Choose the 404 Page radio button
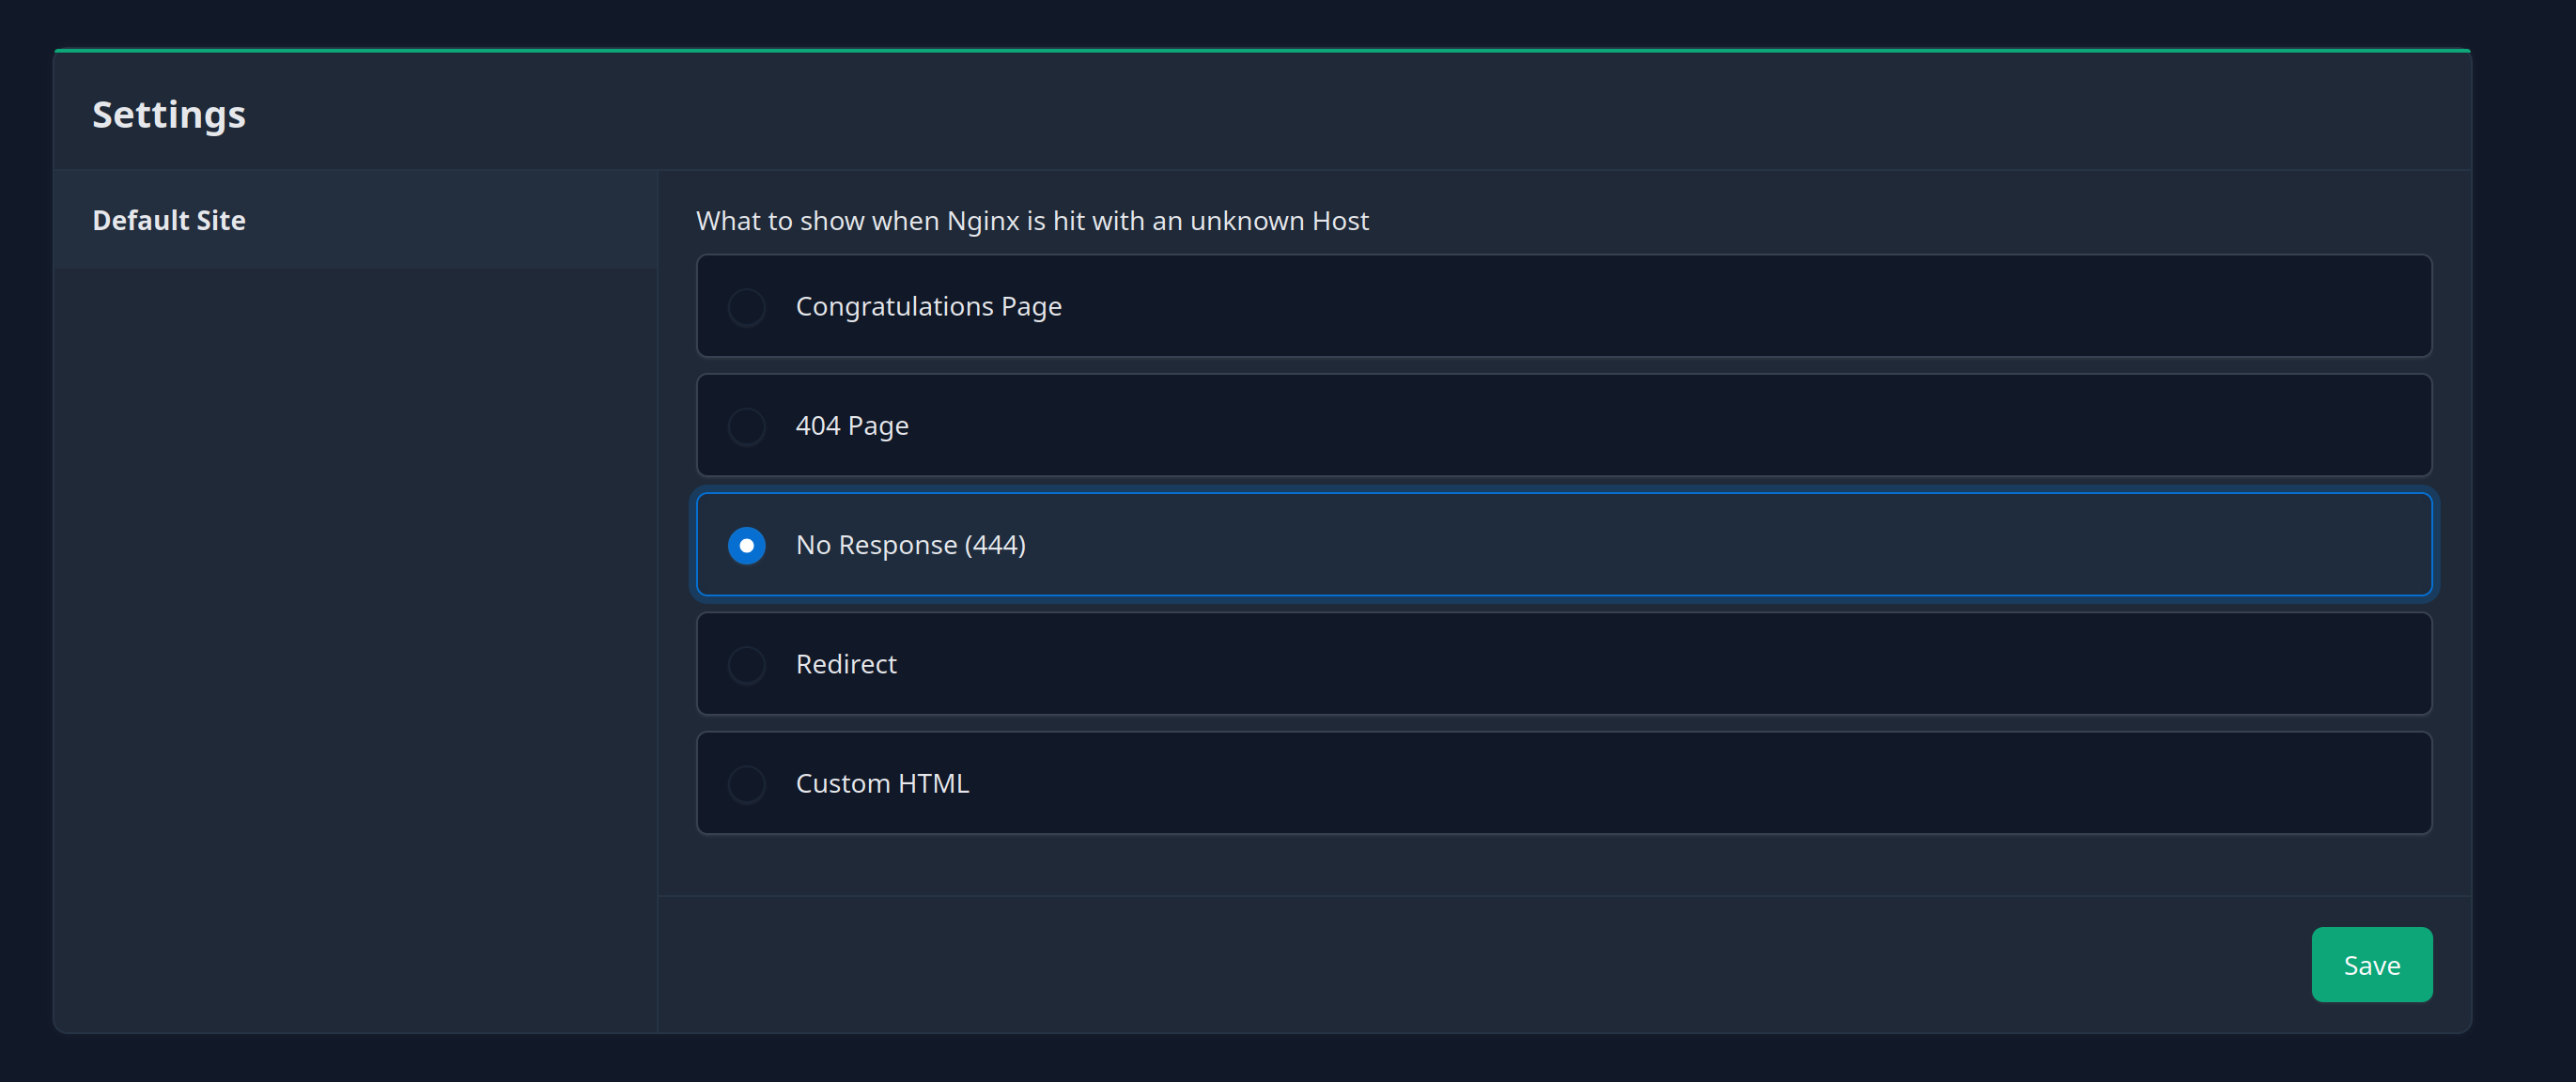 click(746, 426)
